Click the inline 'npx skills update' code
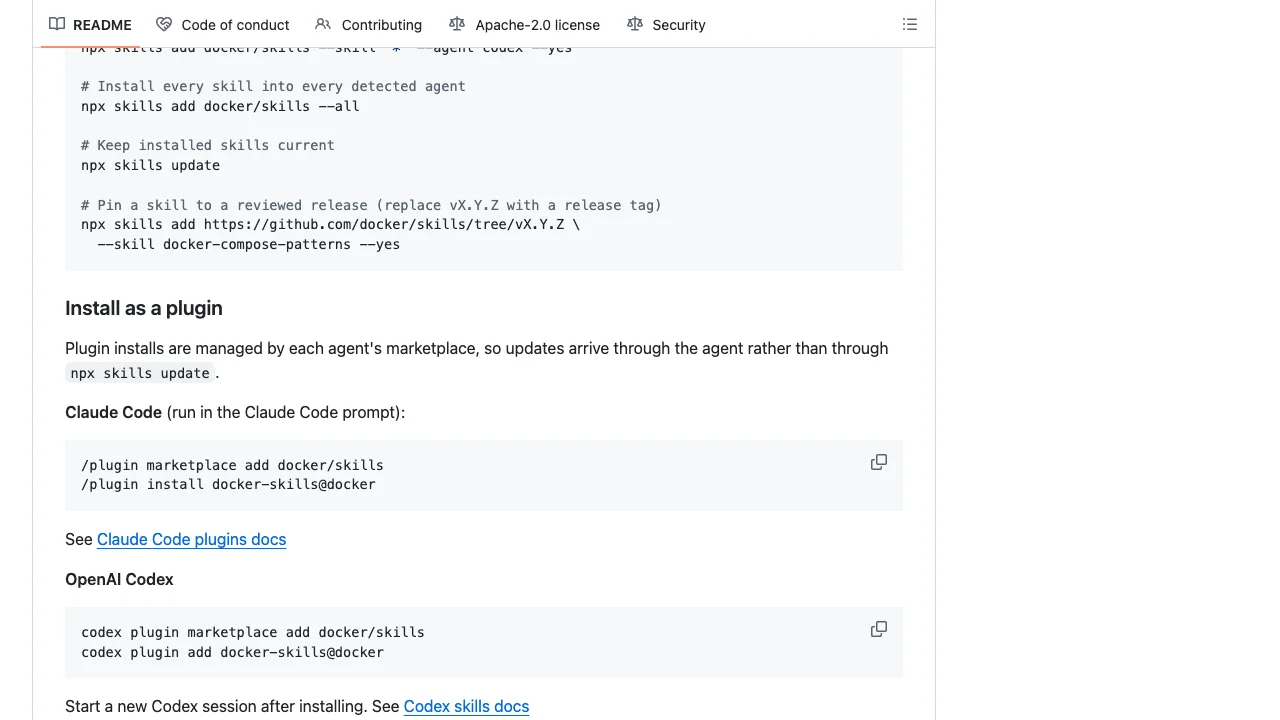 (x=140, y=373)
